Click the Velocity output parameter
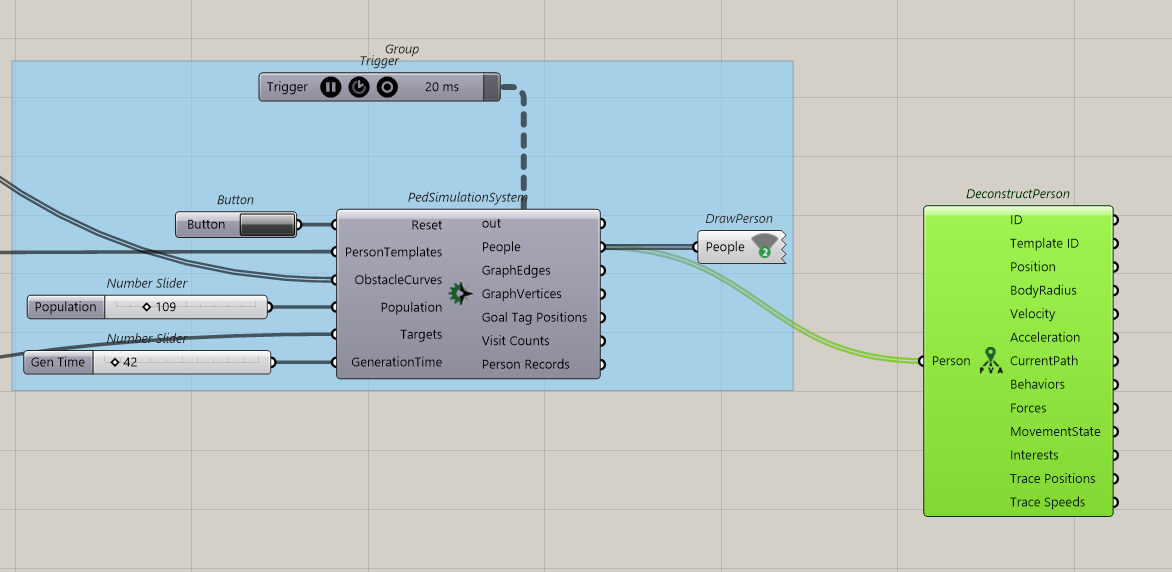The image size is (1172, 572). 1031,314
